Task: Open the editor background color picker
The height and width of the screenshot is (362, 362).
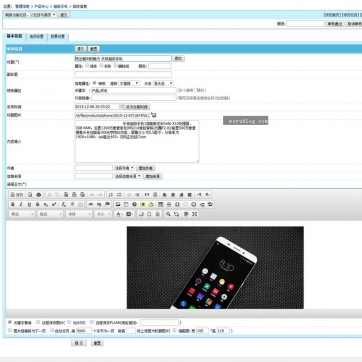Action: [129, 214]
